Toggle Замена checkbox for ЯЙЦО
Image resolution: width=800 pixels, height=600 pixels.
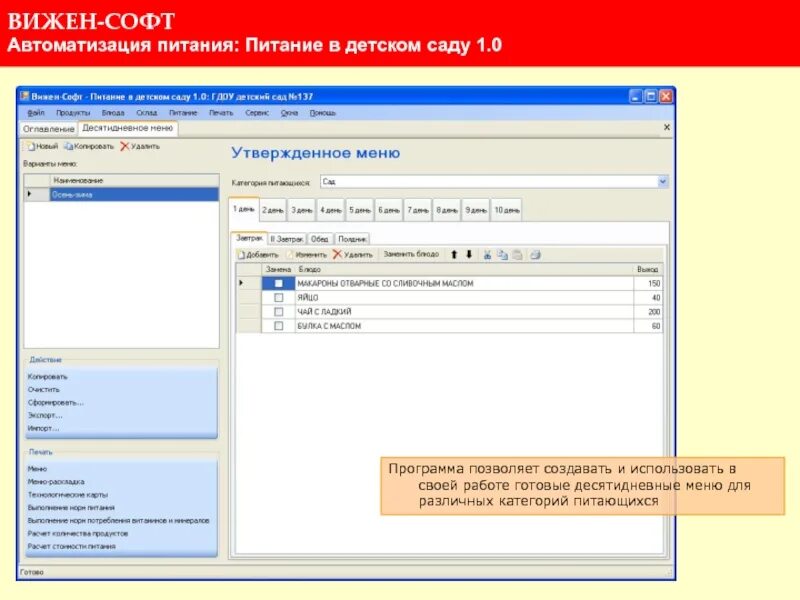tap(279, 297)
